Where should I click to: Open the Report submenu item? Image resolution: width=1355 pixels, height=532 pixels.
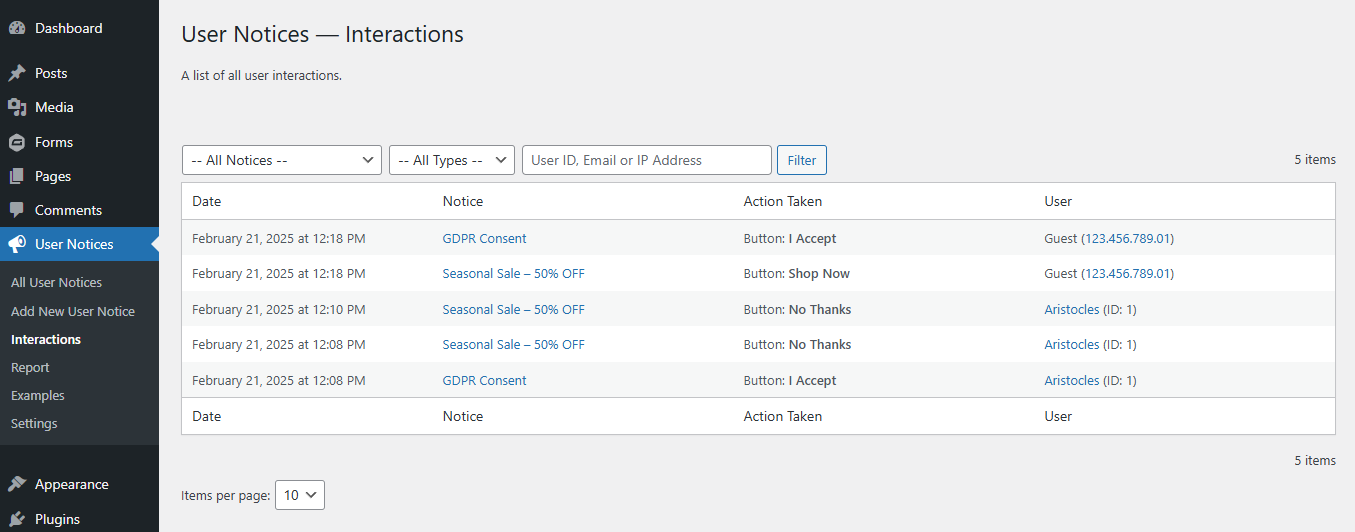[30, 367]
